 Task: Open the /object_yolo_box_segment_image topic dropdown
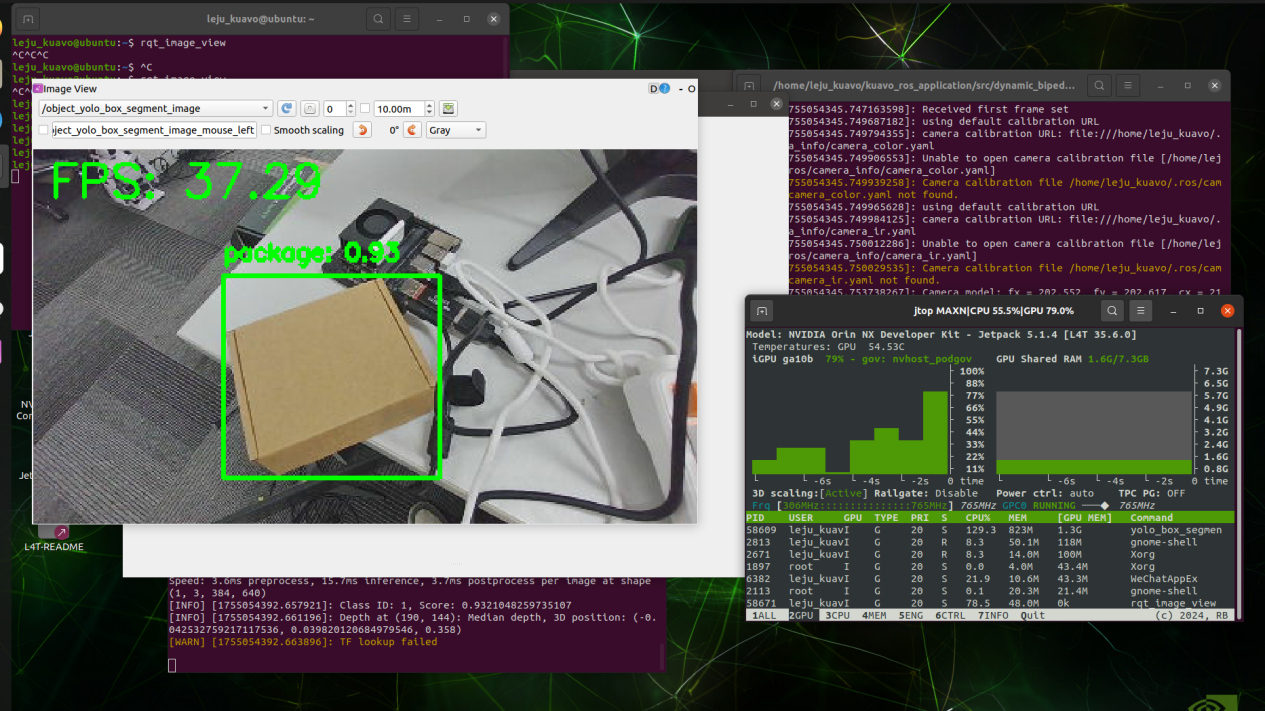pos(155,108)
